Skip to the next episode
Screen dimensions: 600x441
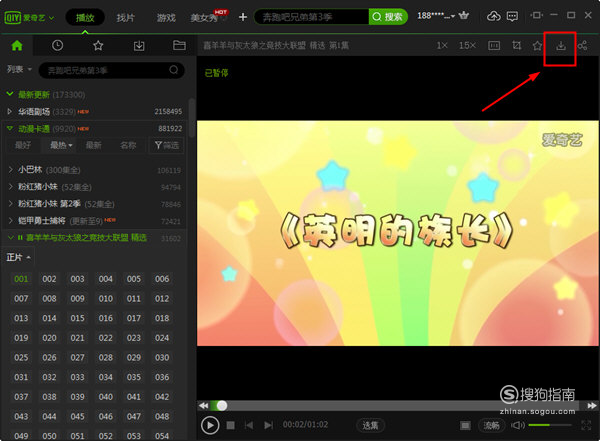(269, 425)
